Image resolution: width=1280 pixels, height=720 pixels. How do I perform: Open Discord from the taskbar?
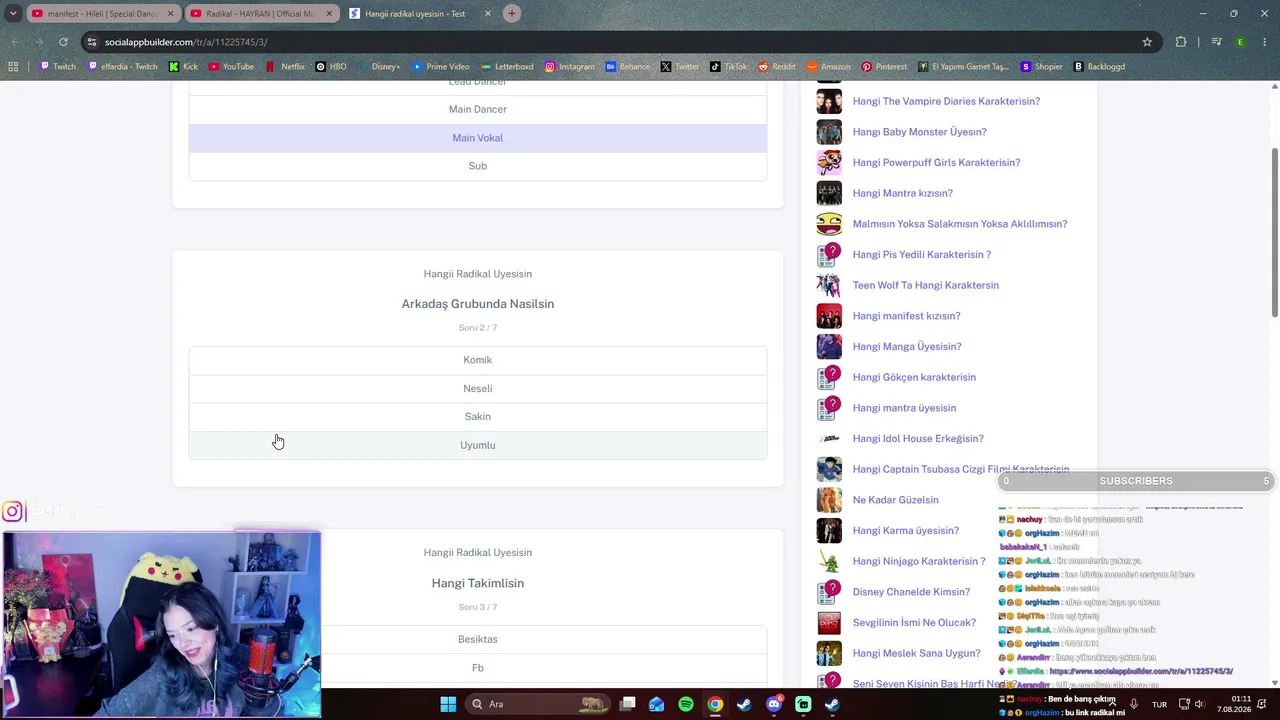(774, 704)
